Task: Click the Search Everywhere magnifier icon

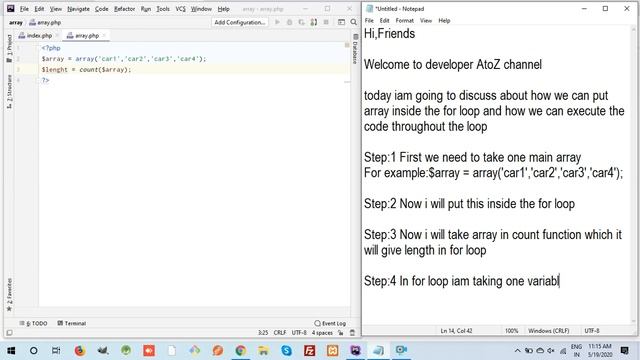Action: (353, 22)
